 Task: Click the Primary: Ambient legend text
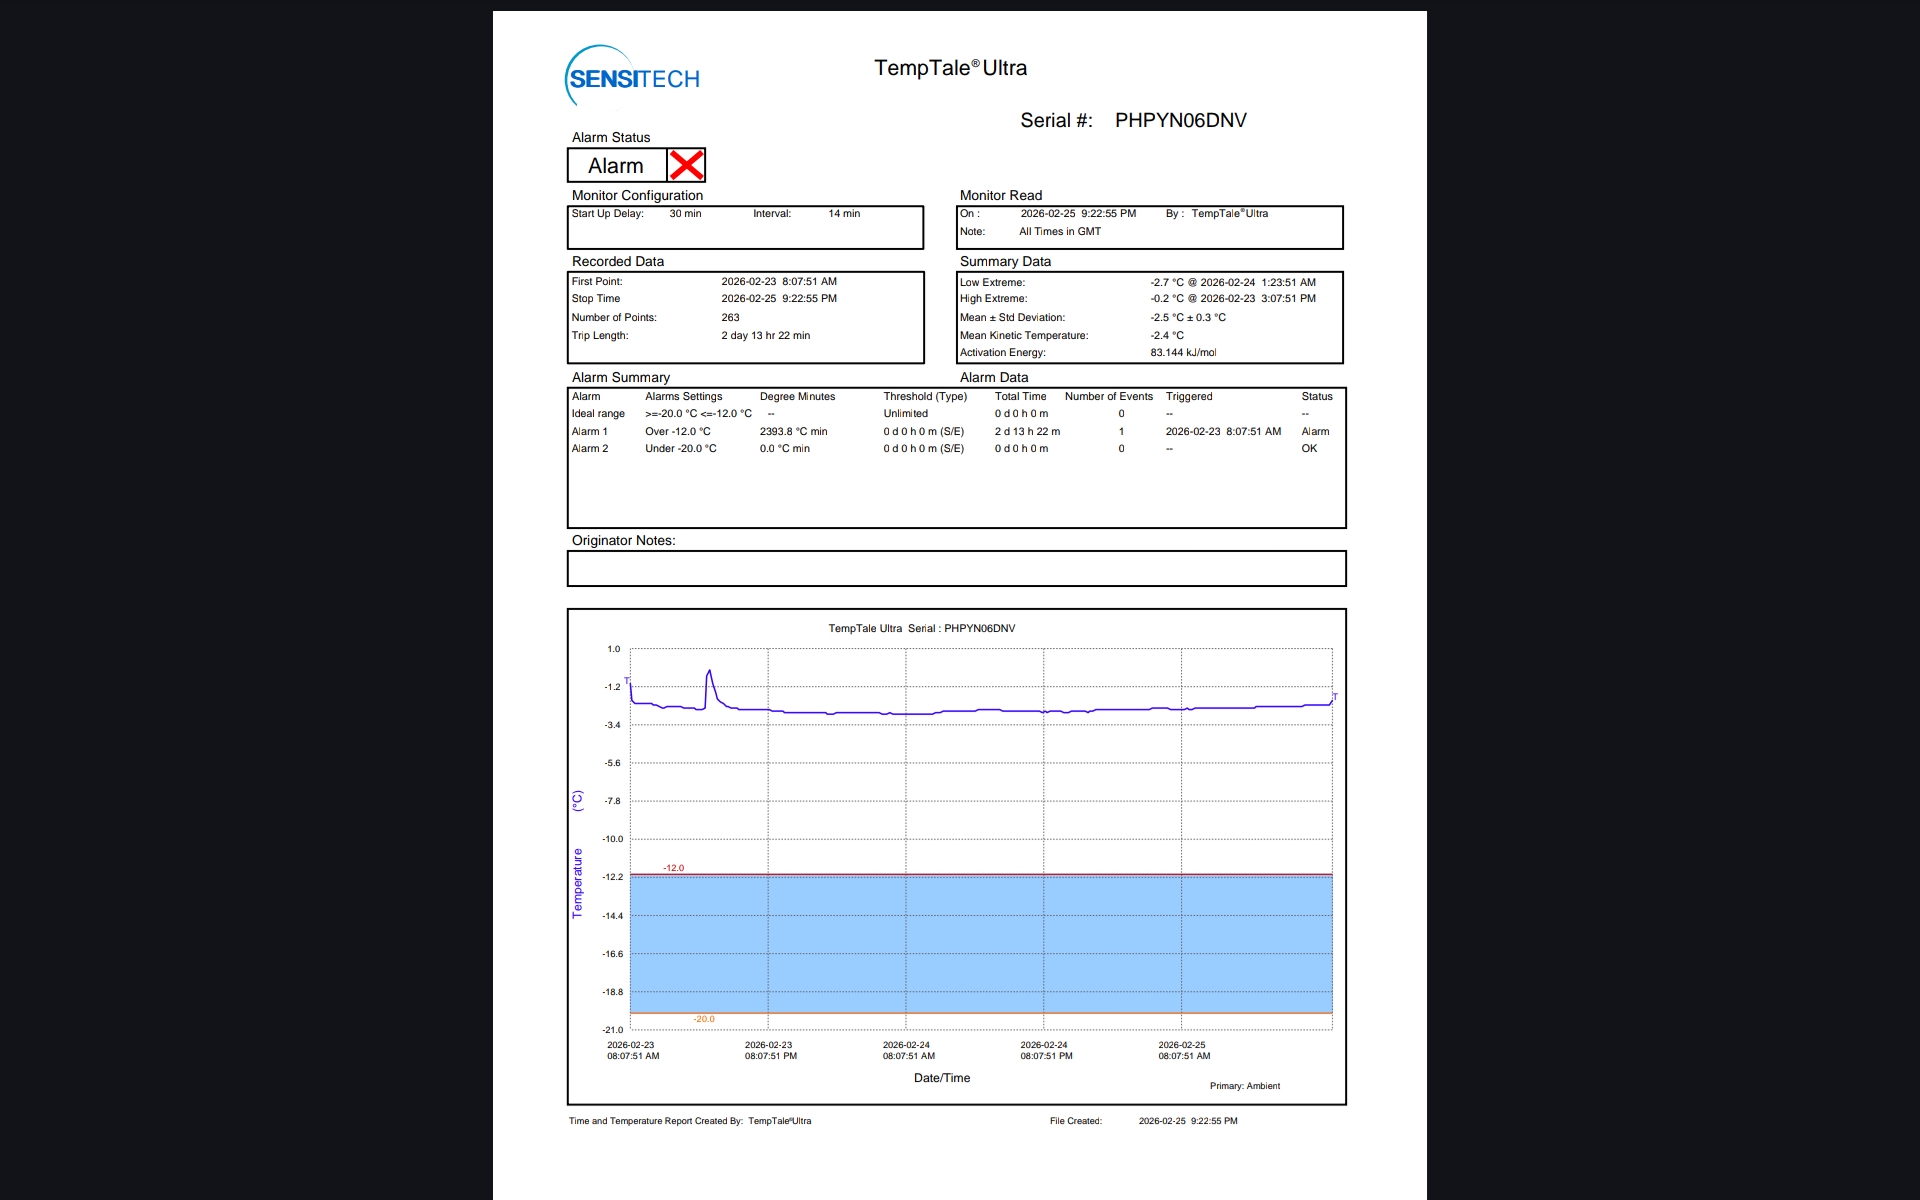[1244, 1086]
